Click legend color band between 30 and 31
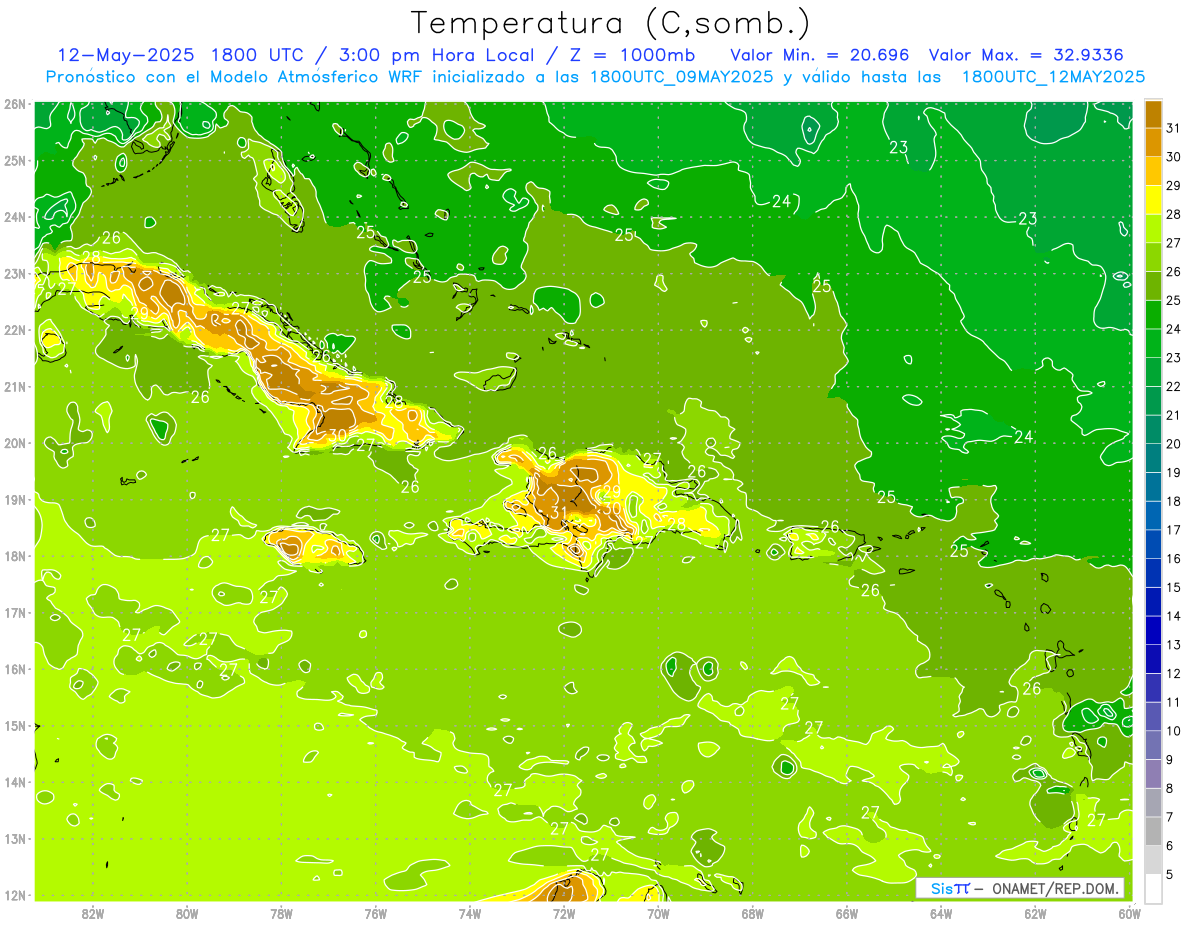 tap(1153, 142)
